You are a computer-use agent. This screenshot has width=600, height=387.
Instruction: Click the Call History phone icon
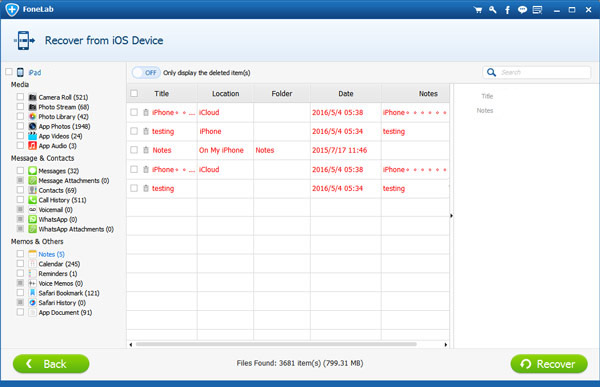(x=33, y=200)
